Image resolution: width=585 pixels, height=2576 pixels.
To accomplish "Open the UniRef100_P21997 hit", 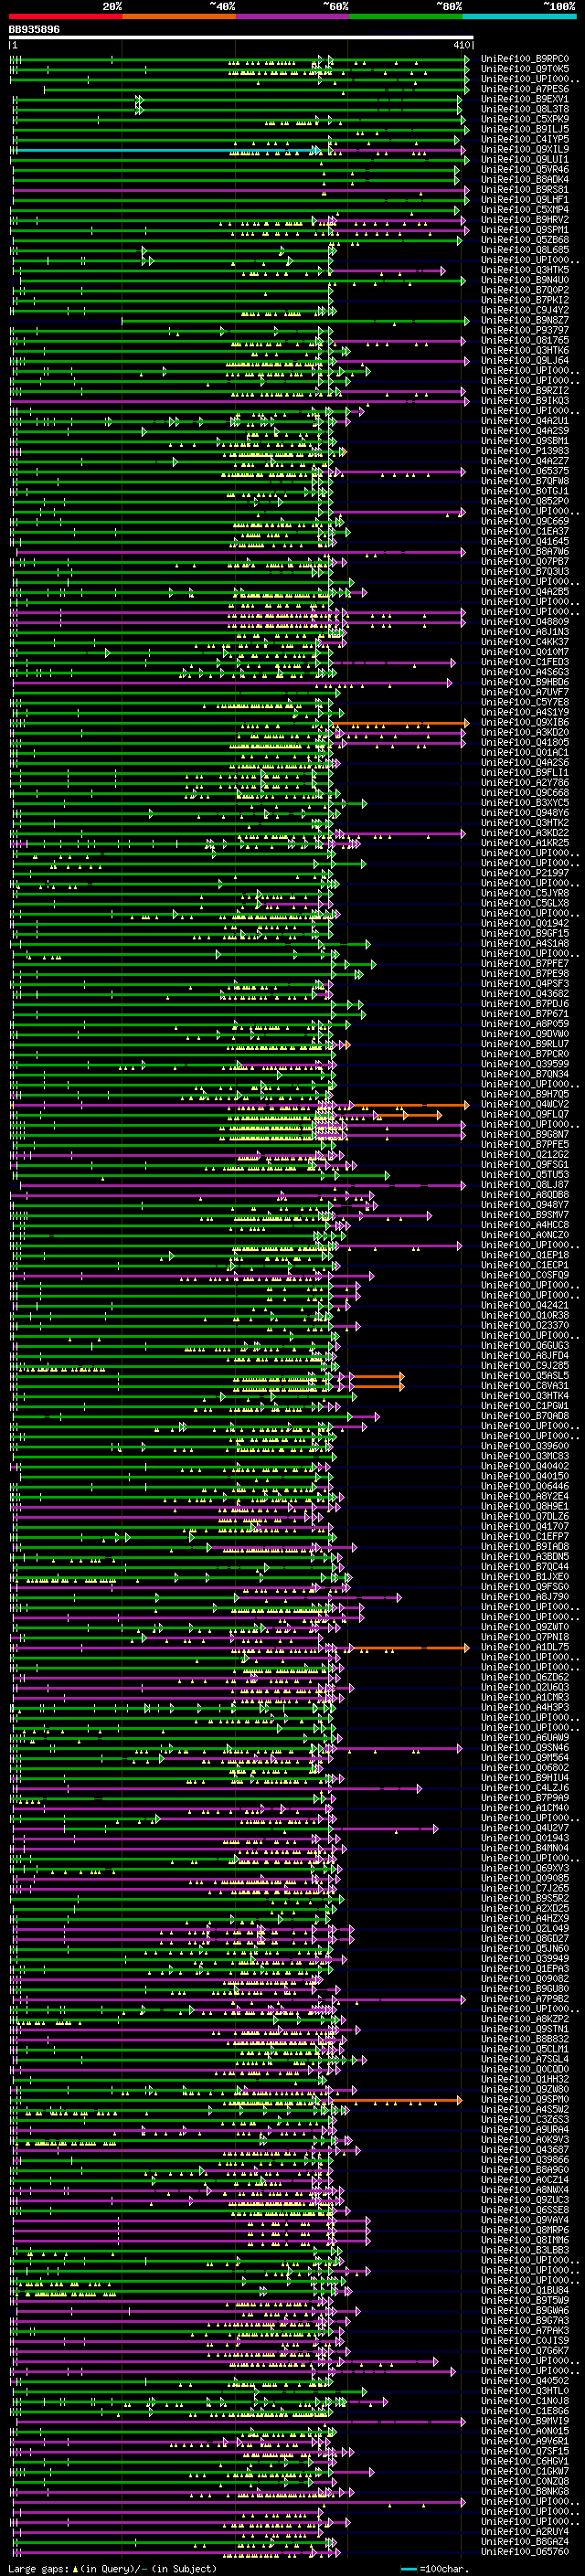I will point(524,872).
